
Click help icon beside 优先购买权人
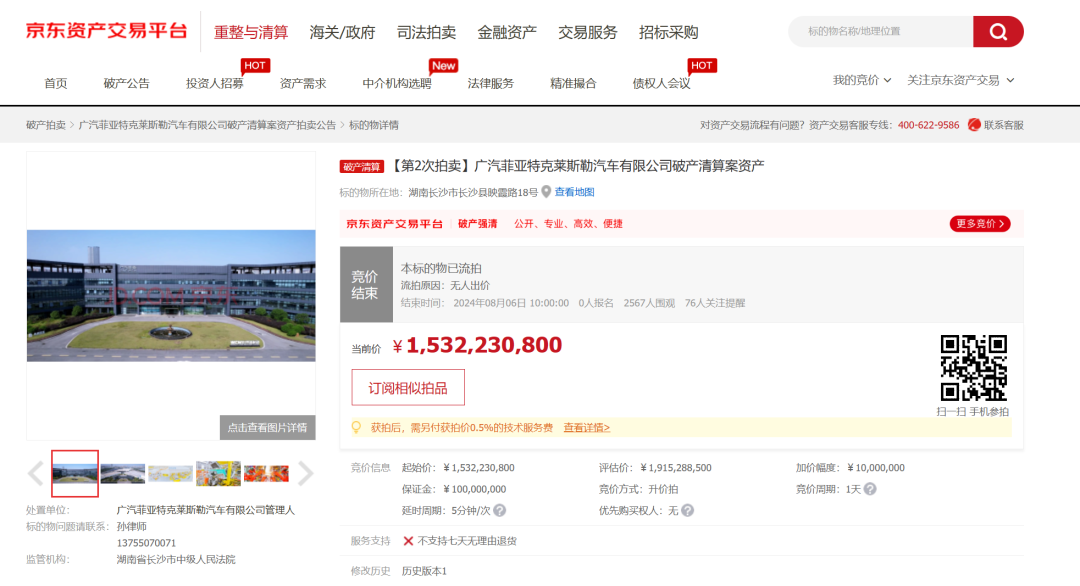point(687,511)
